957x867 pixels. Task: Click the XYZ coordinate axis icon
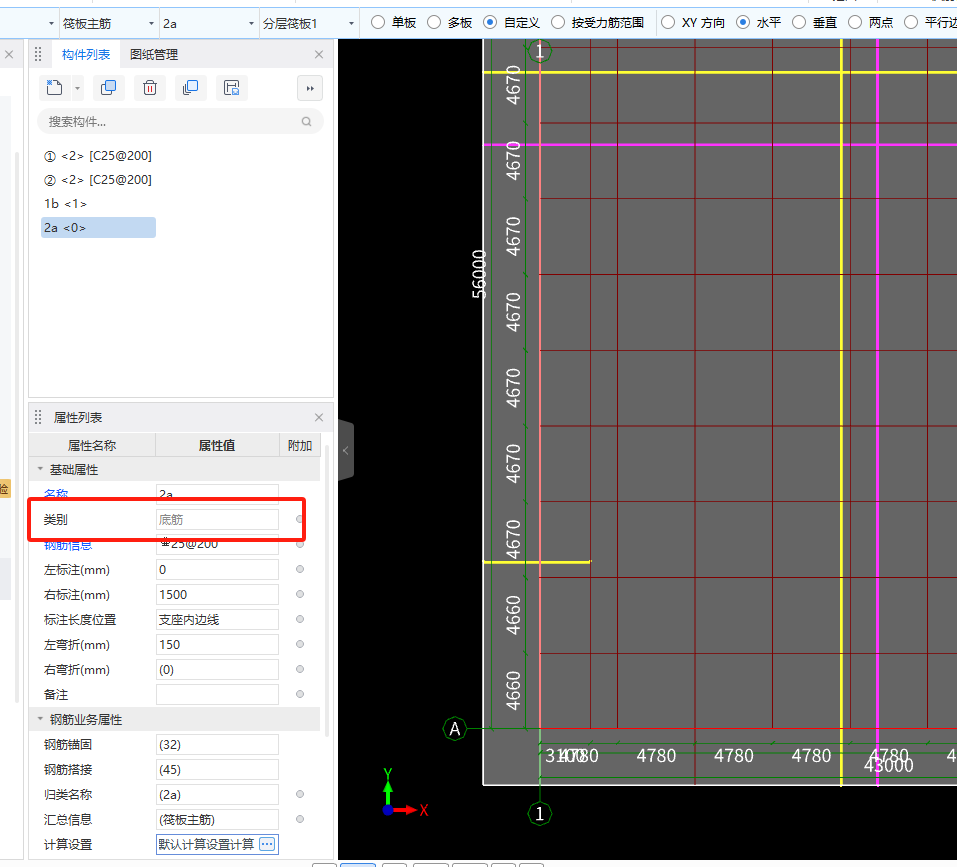coord(405,793)
